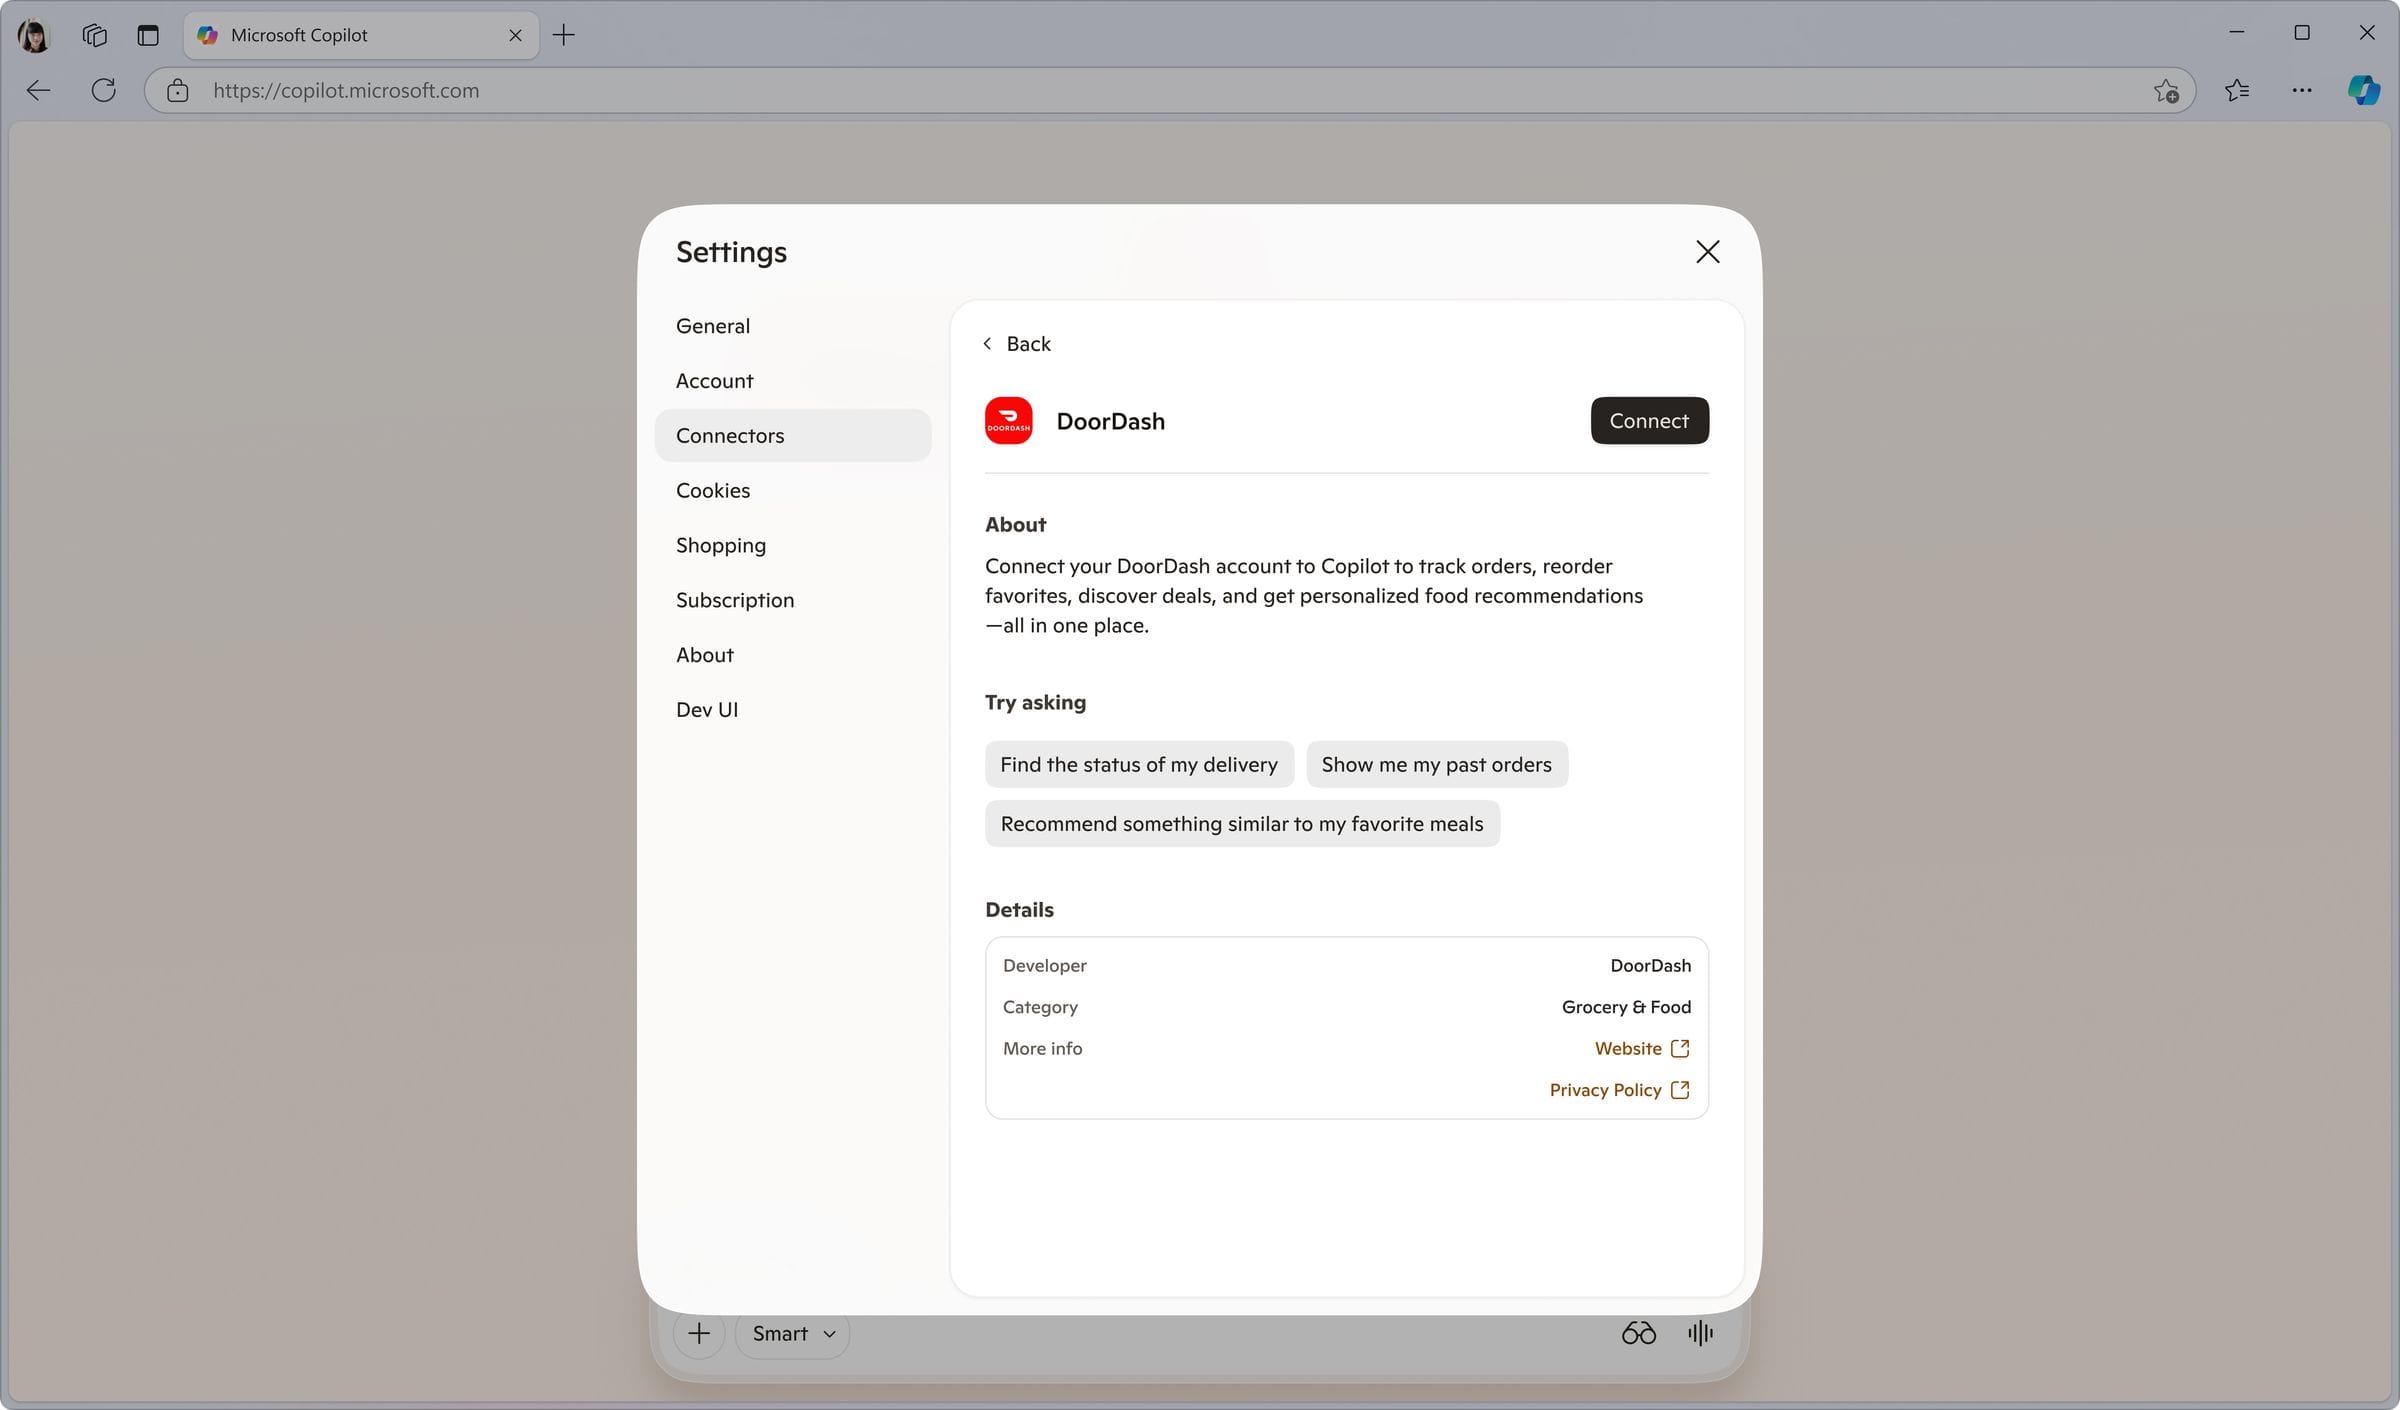Open the DoorDash Privacy Policy link
Image resolution: width=2400 pixels, height=1410 pixels.
point(1620,1090)
